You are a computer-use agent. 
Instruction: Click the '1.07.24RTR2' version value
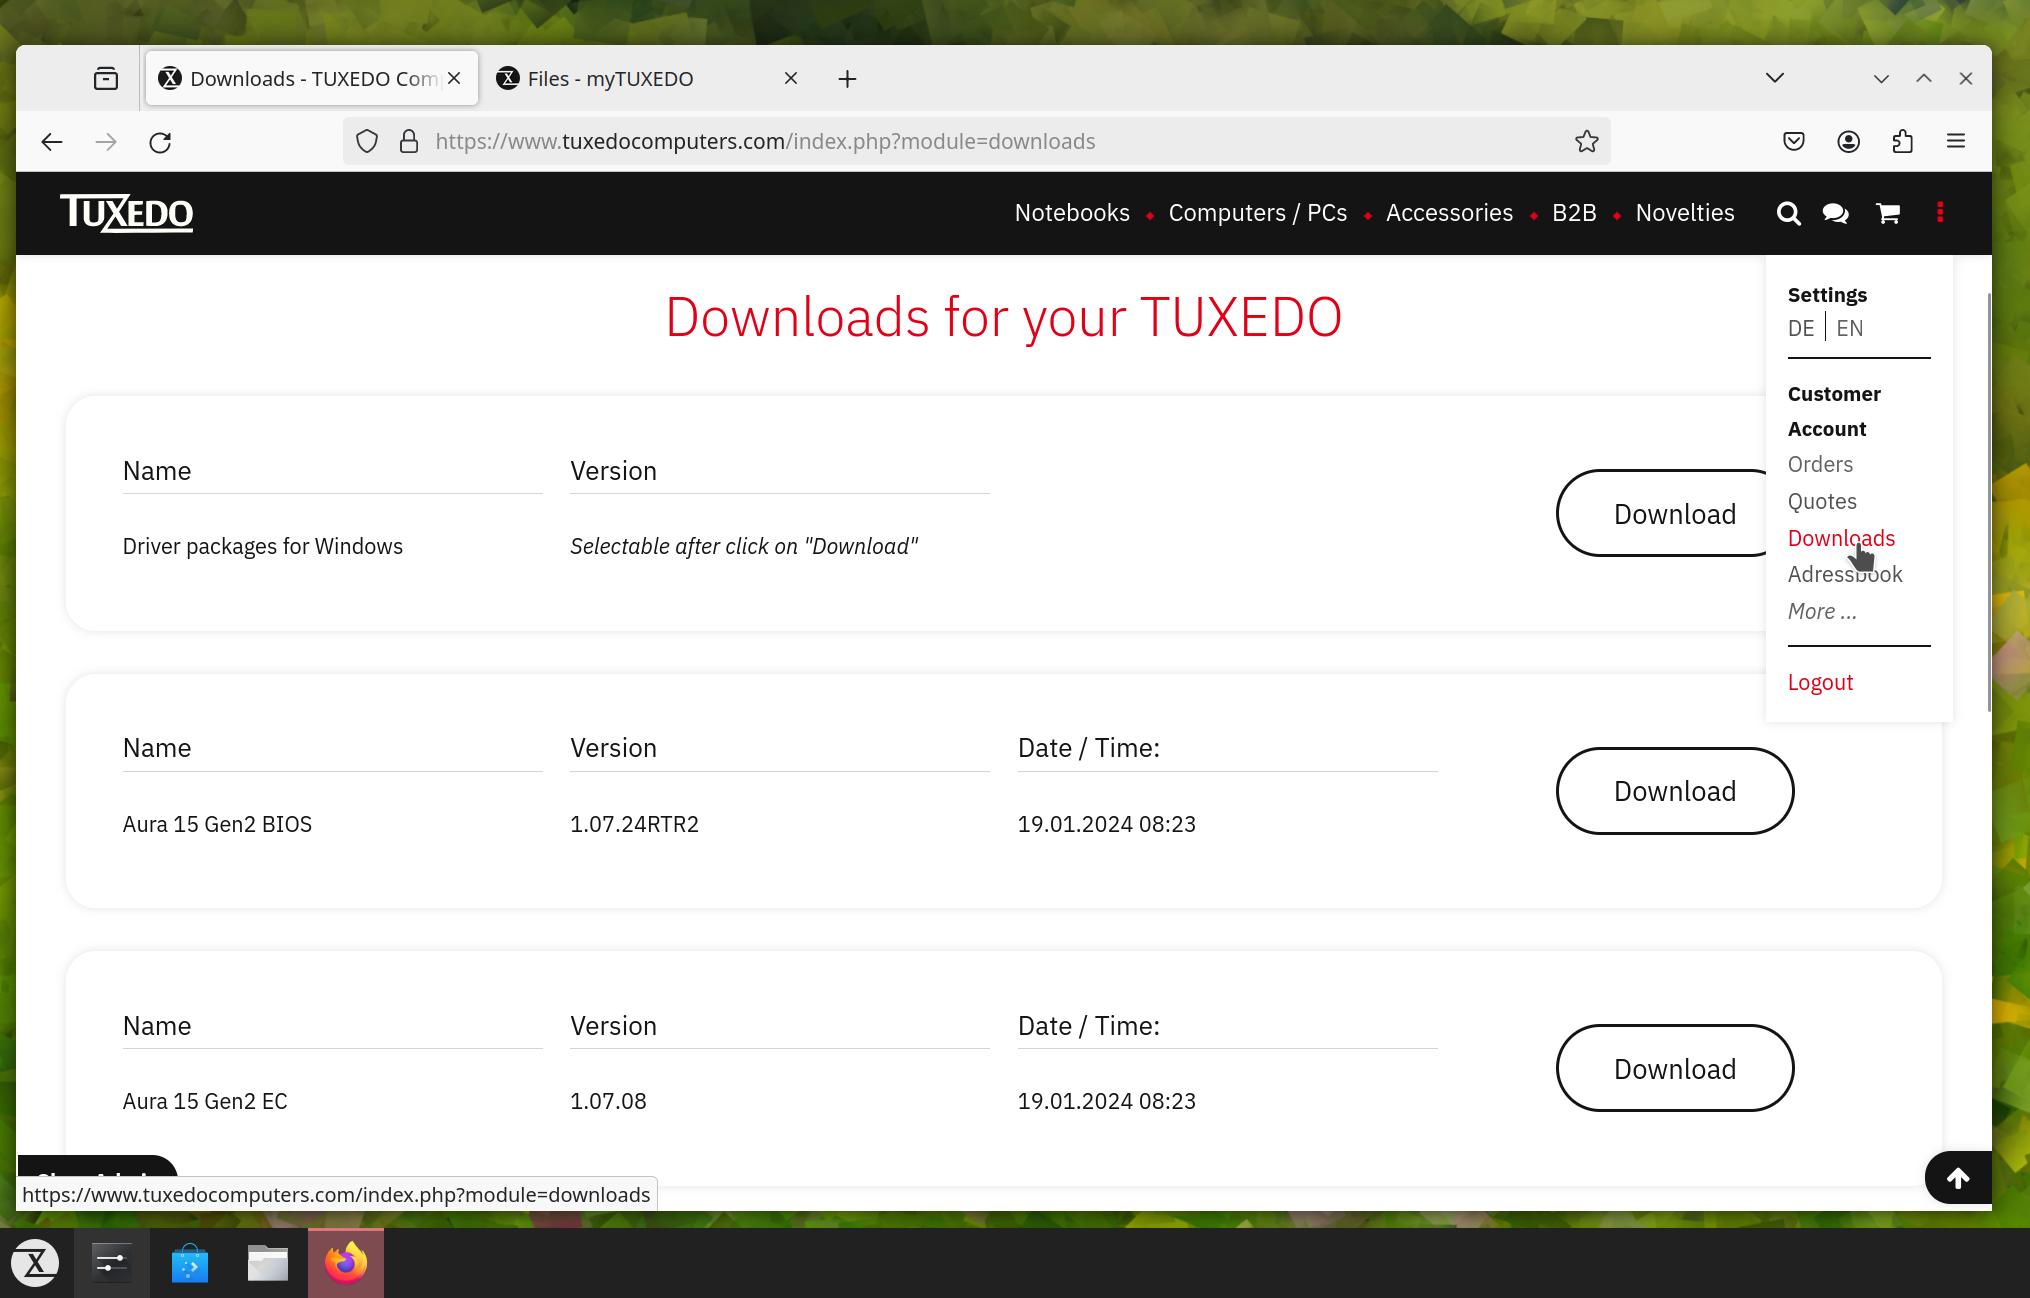(634, 824)
